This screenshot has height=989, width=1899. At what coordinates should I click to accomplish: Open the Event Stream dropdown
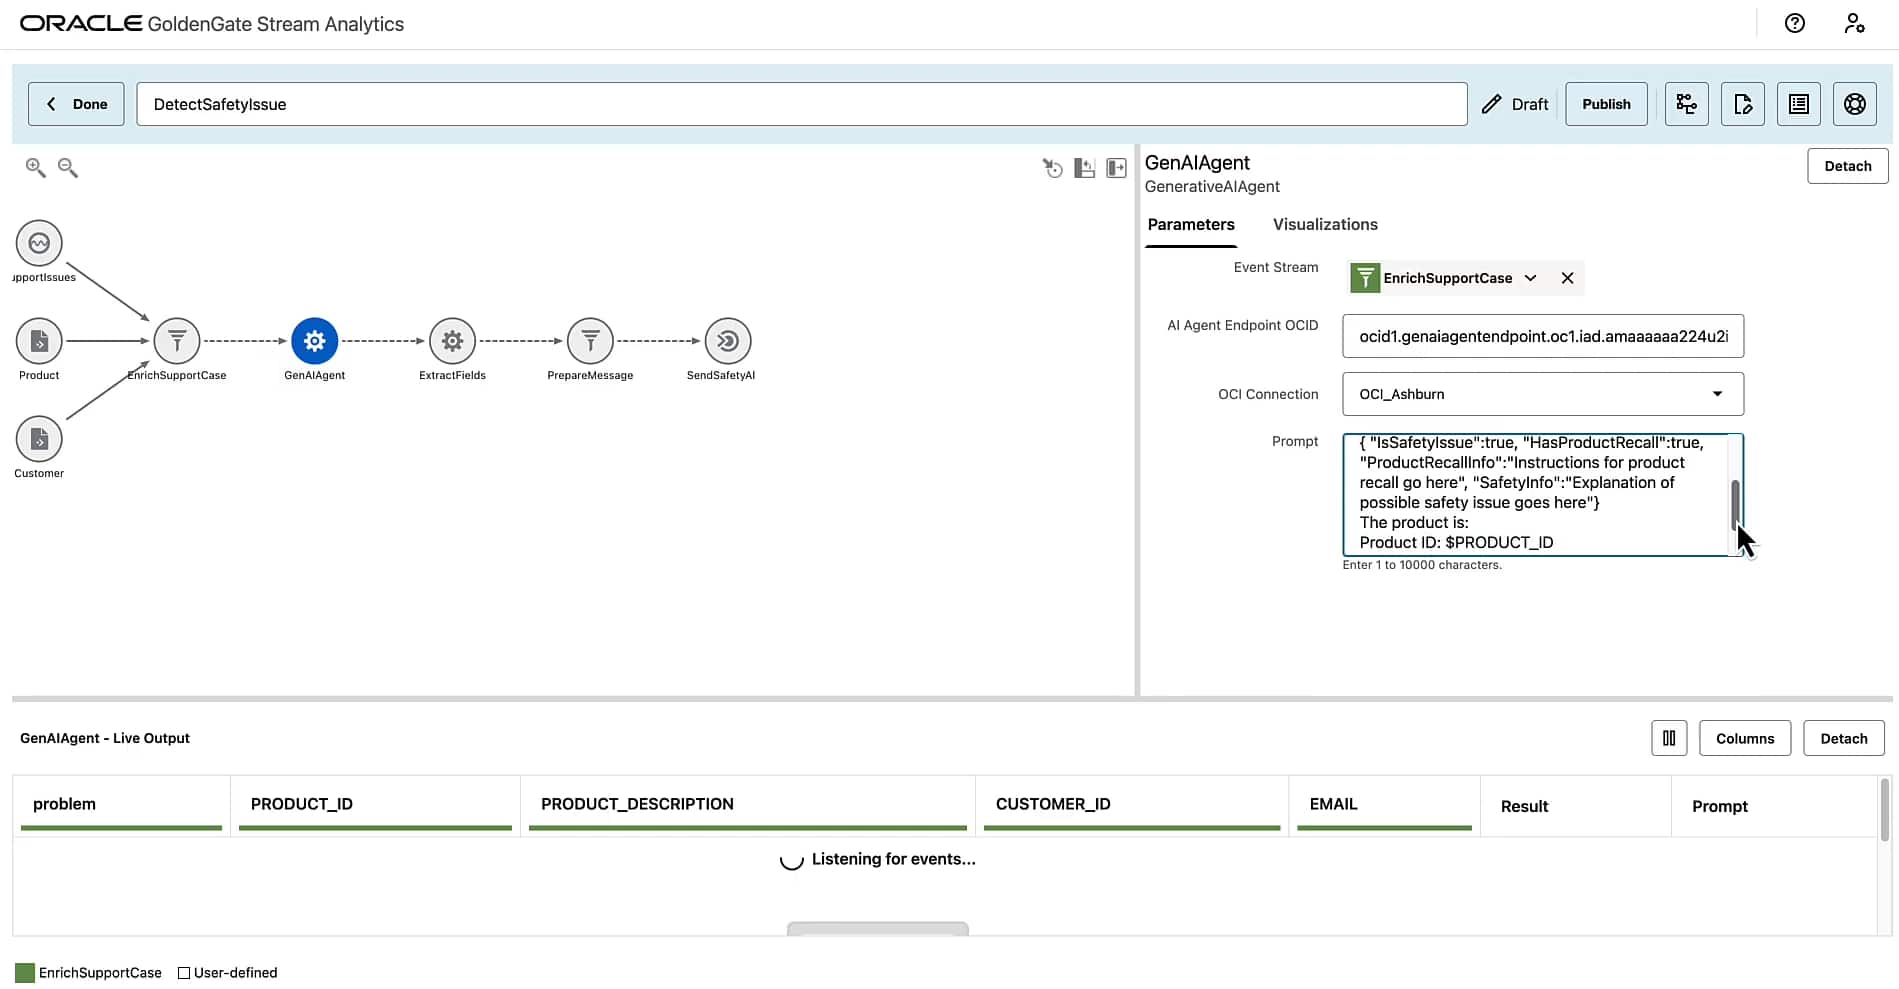(x=1531, y=278)
